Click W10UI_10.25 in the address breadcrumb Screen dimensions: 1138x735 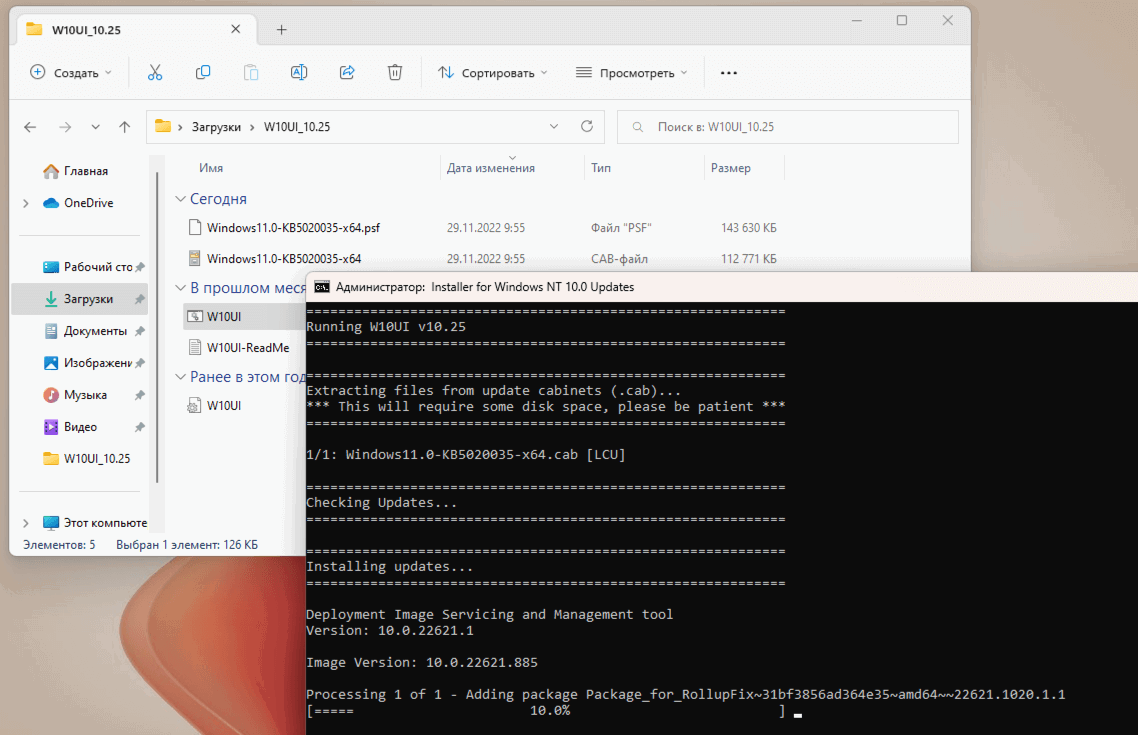tap(297, 127)
